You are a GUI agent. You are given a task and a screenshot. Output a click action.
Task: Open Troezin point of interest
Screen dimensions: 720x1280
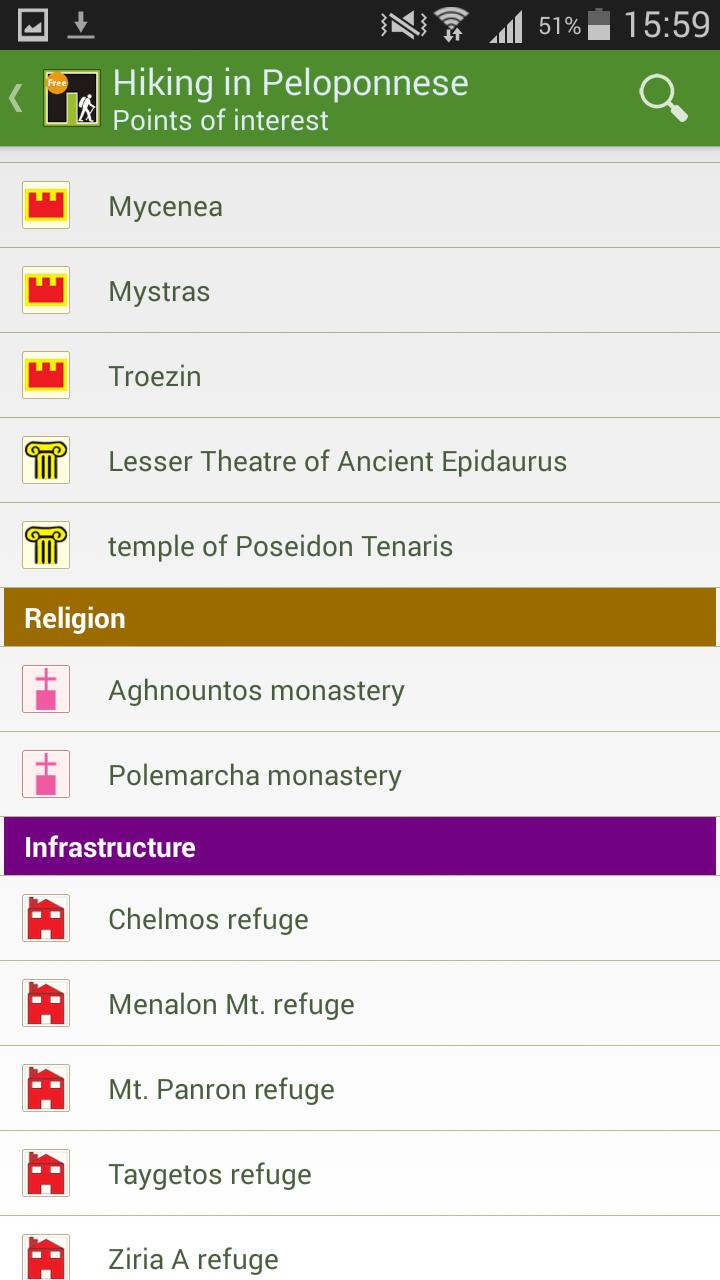[155, 376]
